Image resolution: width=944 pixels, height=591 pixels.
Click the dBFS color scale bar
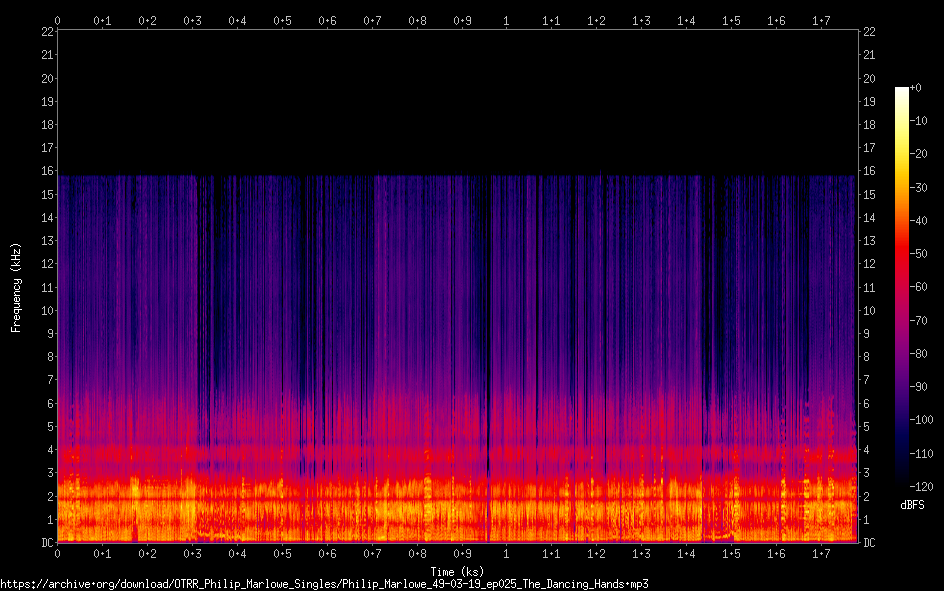901,288
